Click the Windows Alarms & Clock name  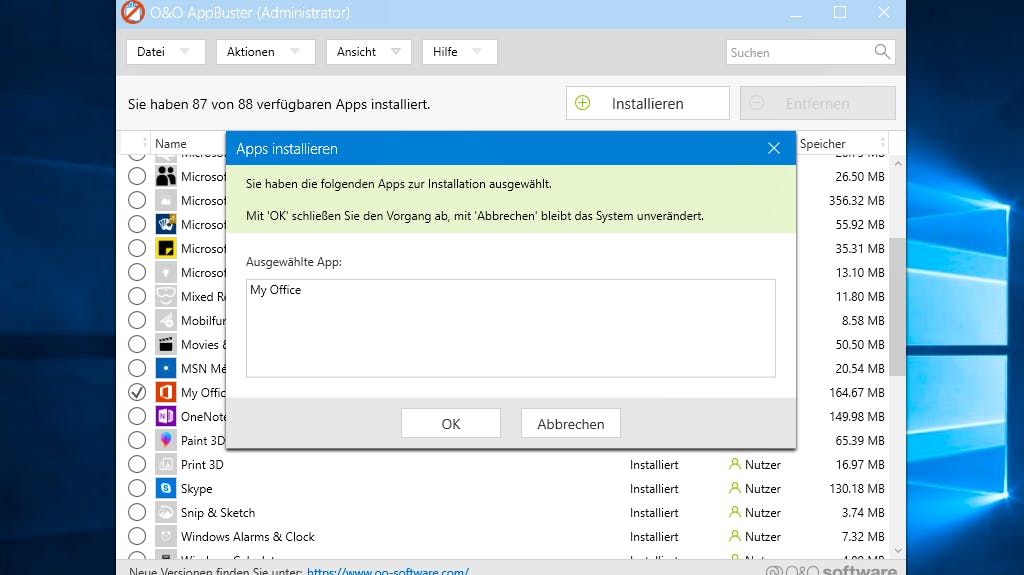[248, 536]
